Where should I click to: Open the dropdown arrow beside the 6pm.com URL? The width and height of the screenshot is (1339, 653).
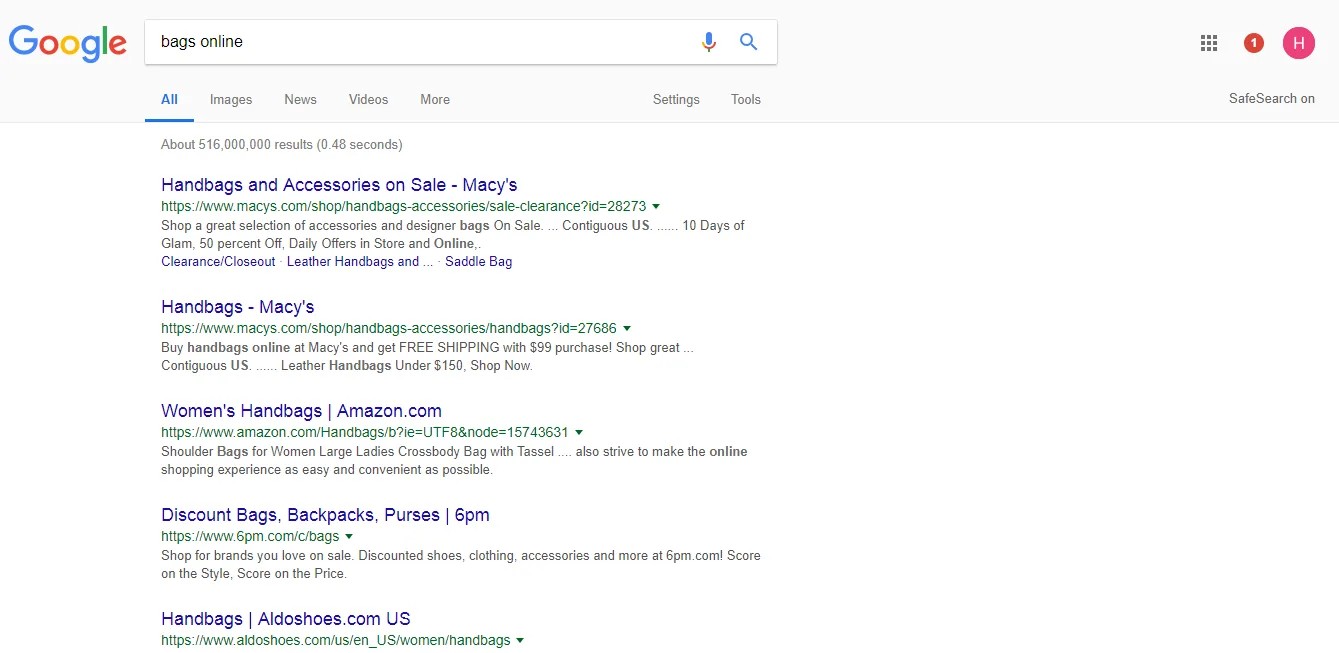pyautogui.click(x=349, y=536)
